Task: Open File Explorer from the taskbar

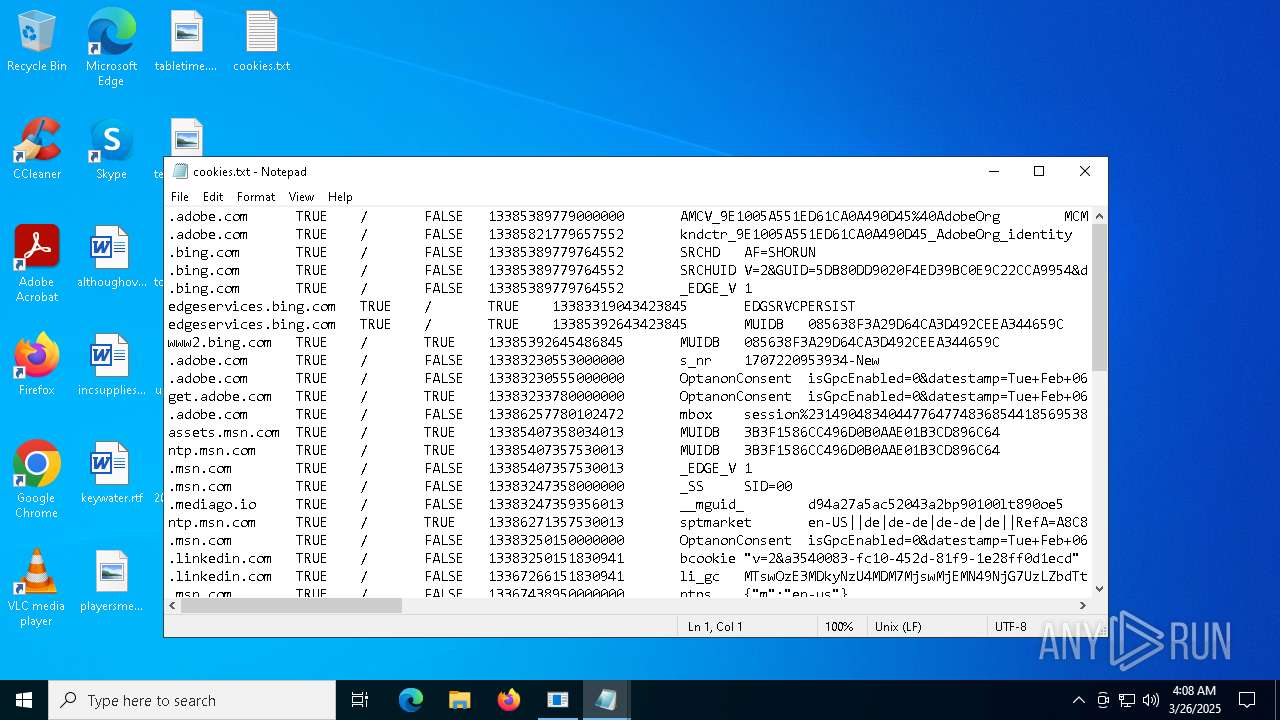Action: click(459, 700)
